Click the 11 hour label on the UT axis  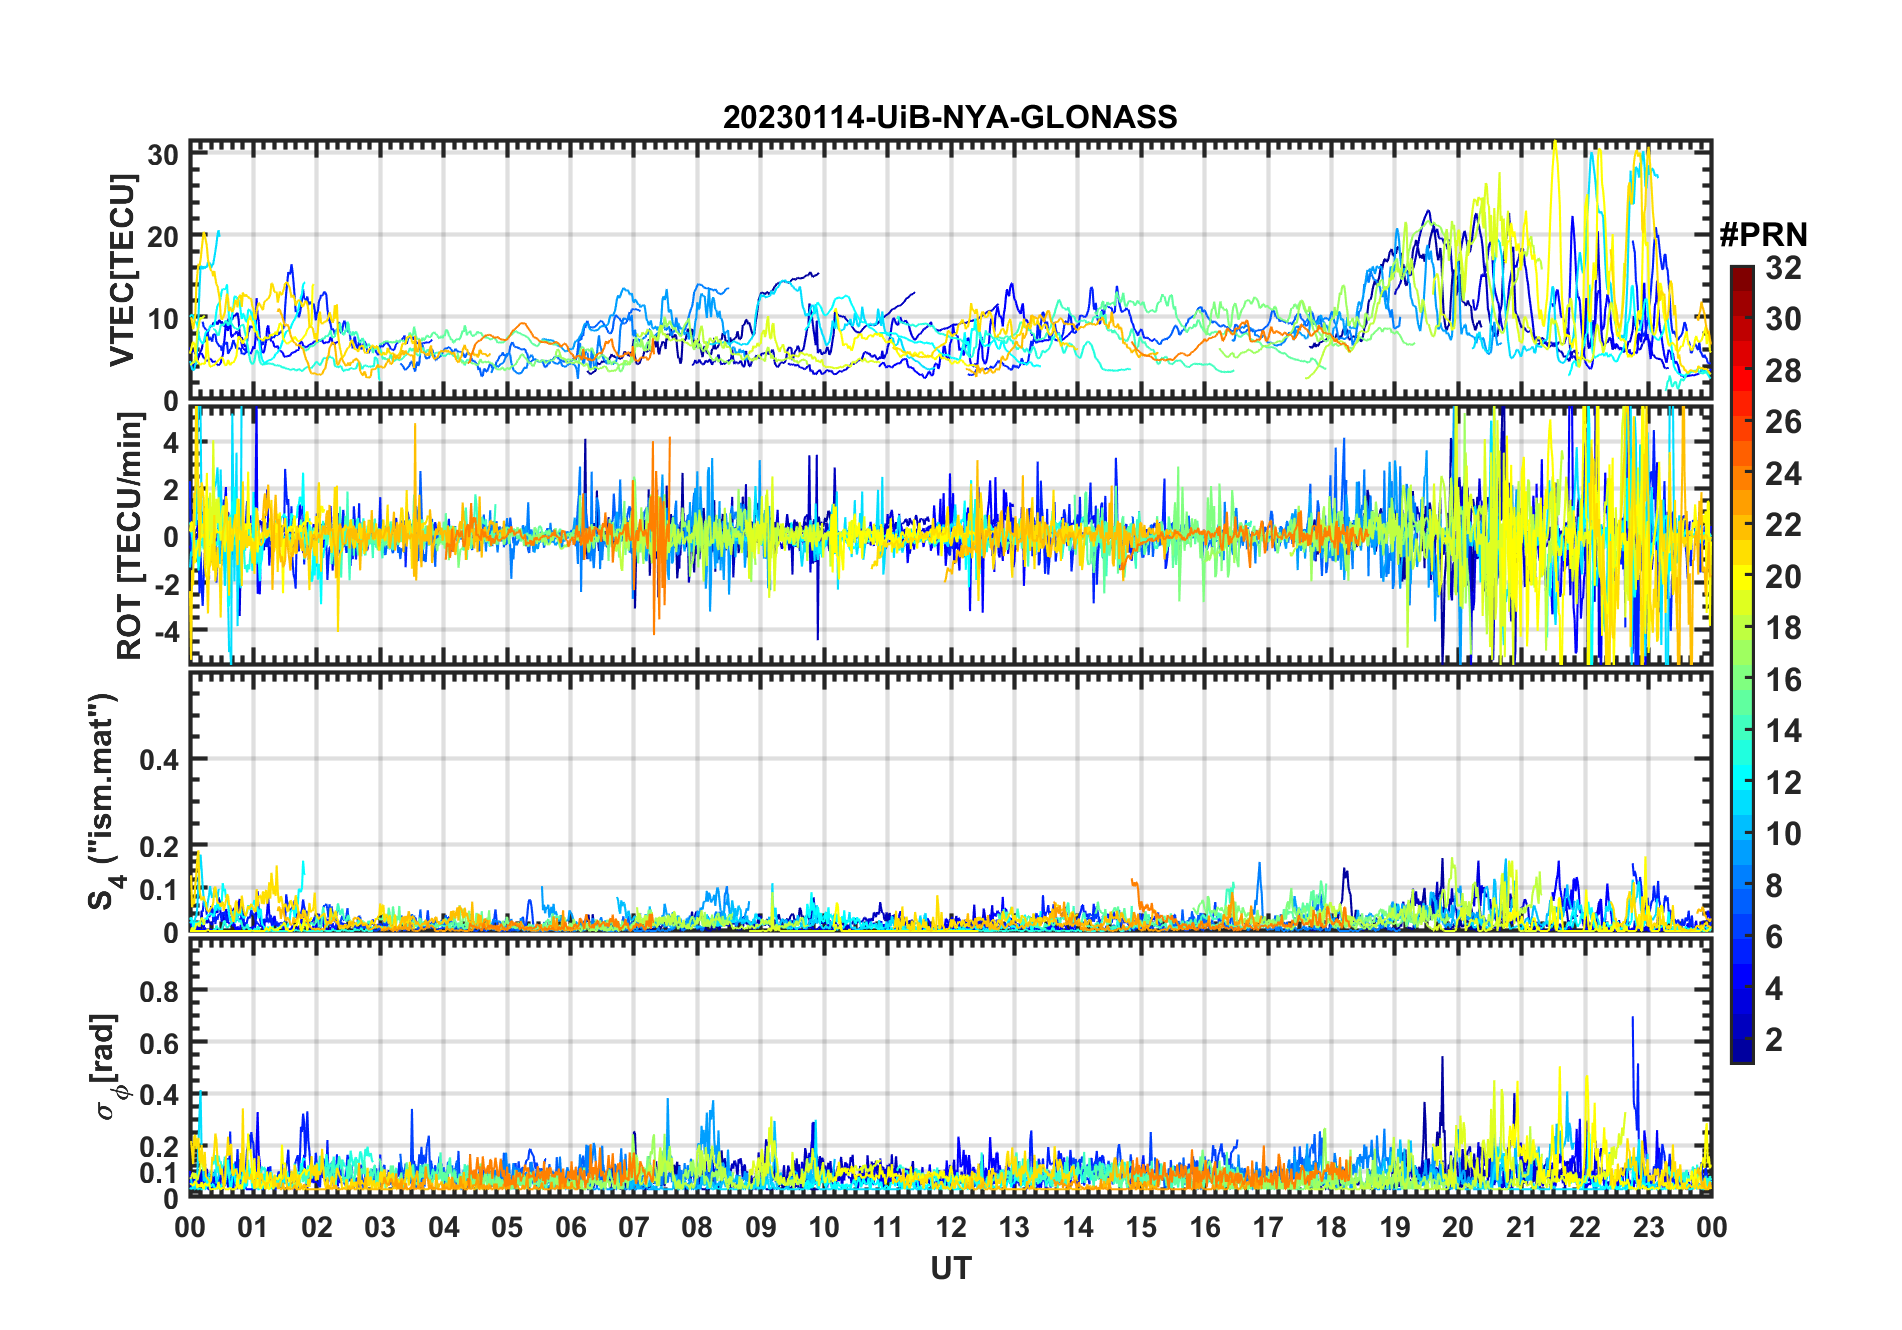coord(888,1227)
